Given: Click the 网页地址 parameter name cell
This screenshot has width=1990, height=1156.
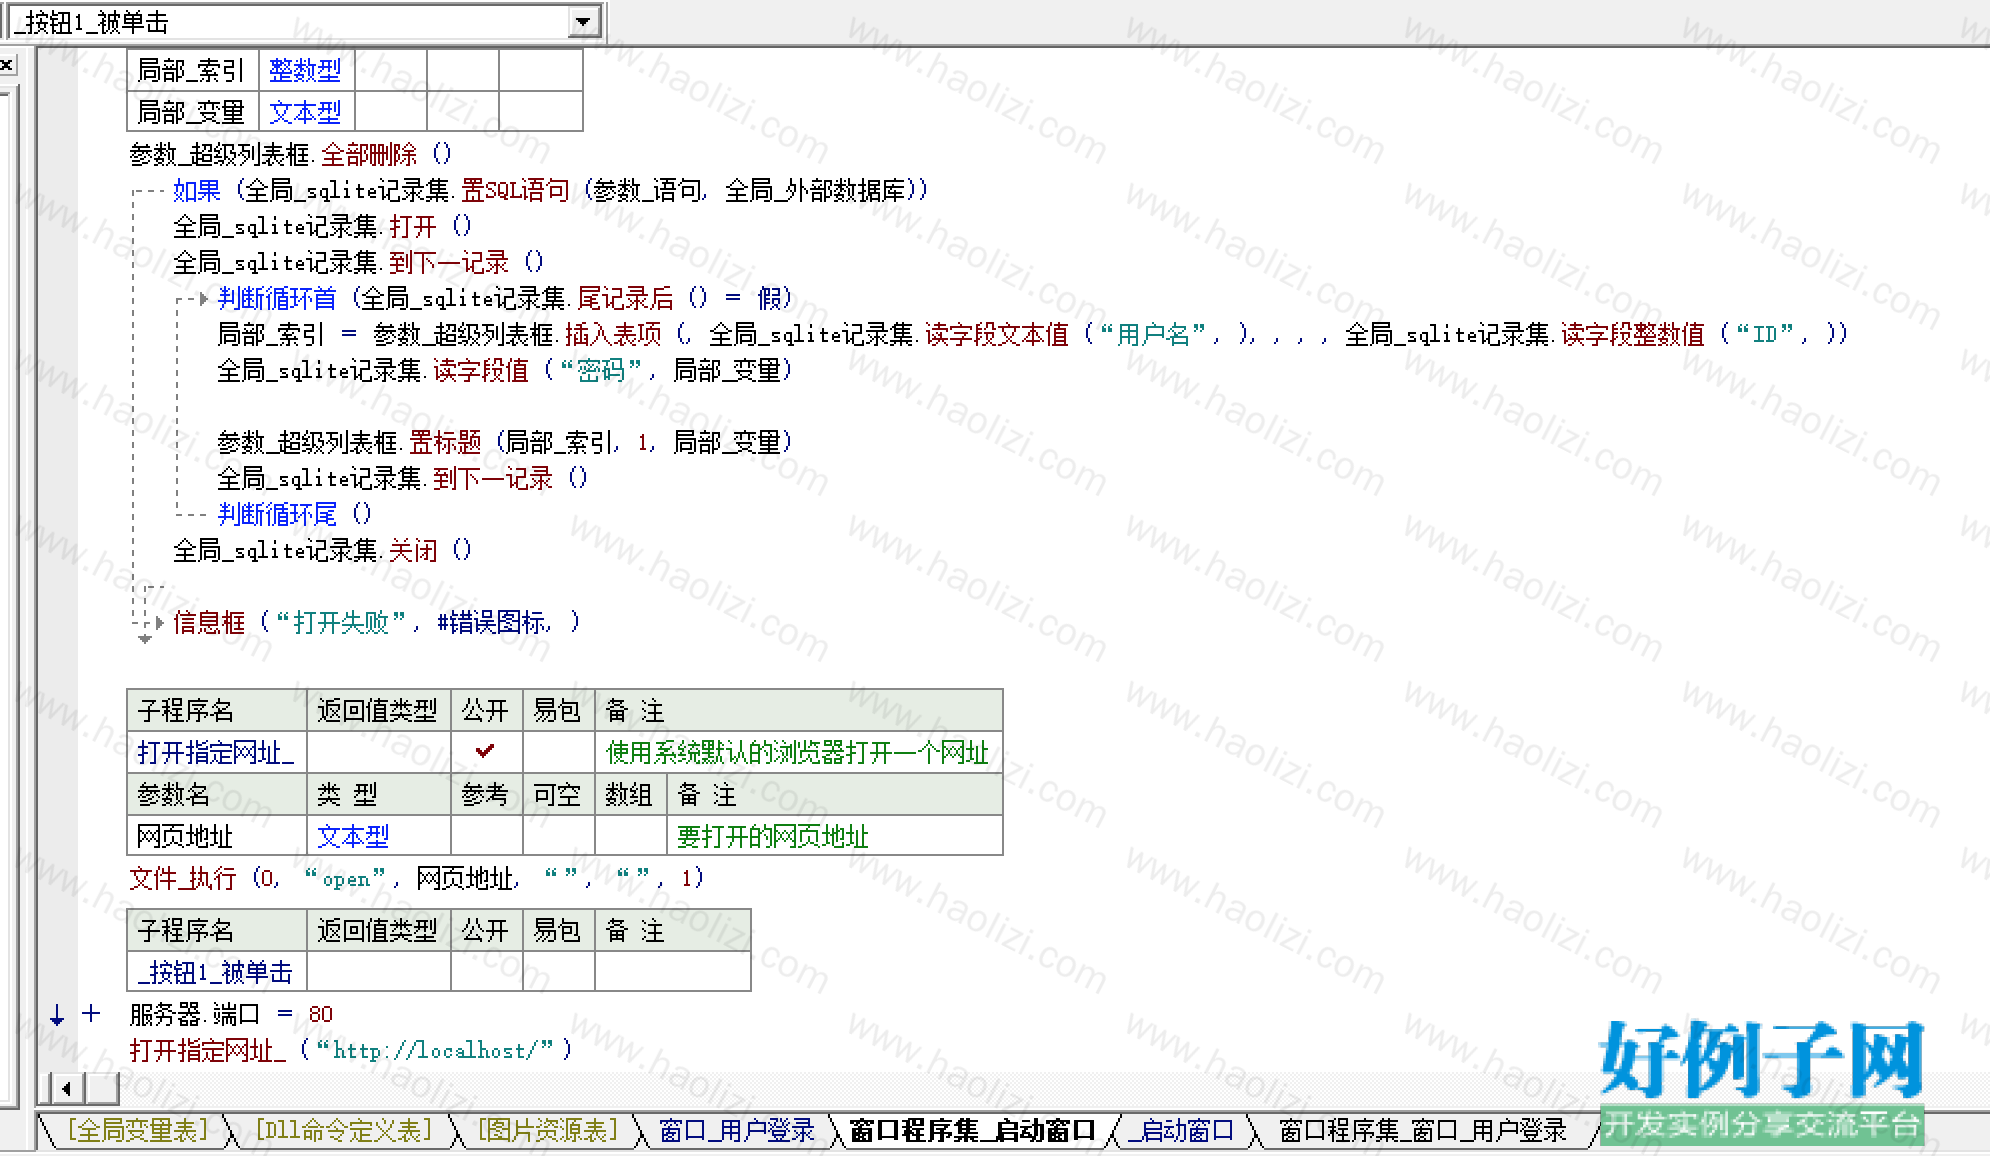Looking at the screenshot, I should [x=217, y=836].
